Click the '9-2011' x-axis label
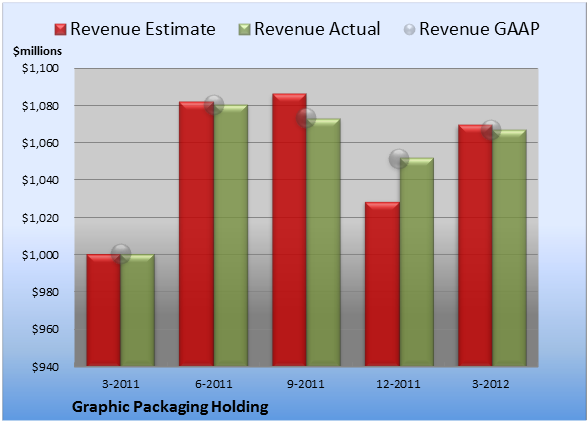The width and height of the screenshot is (588, 422). (306, 384)
